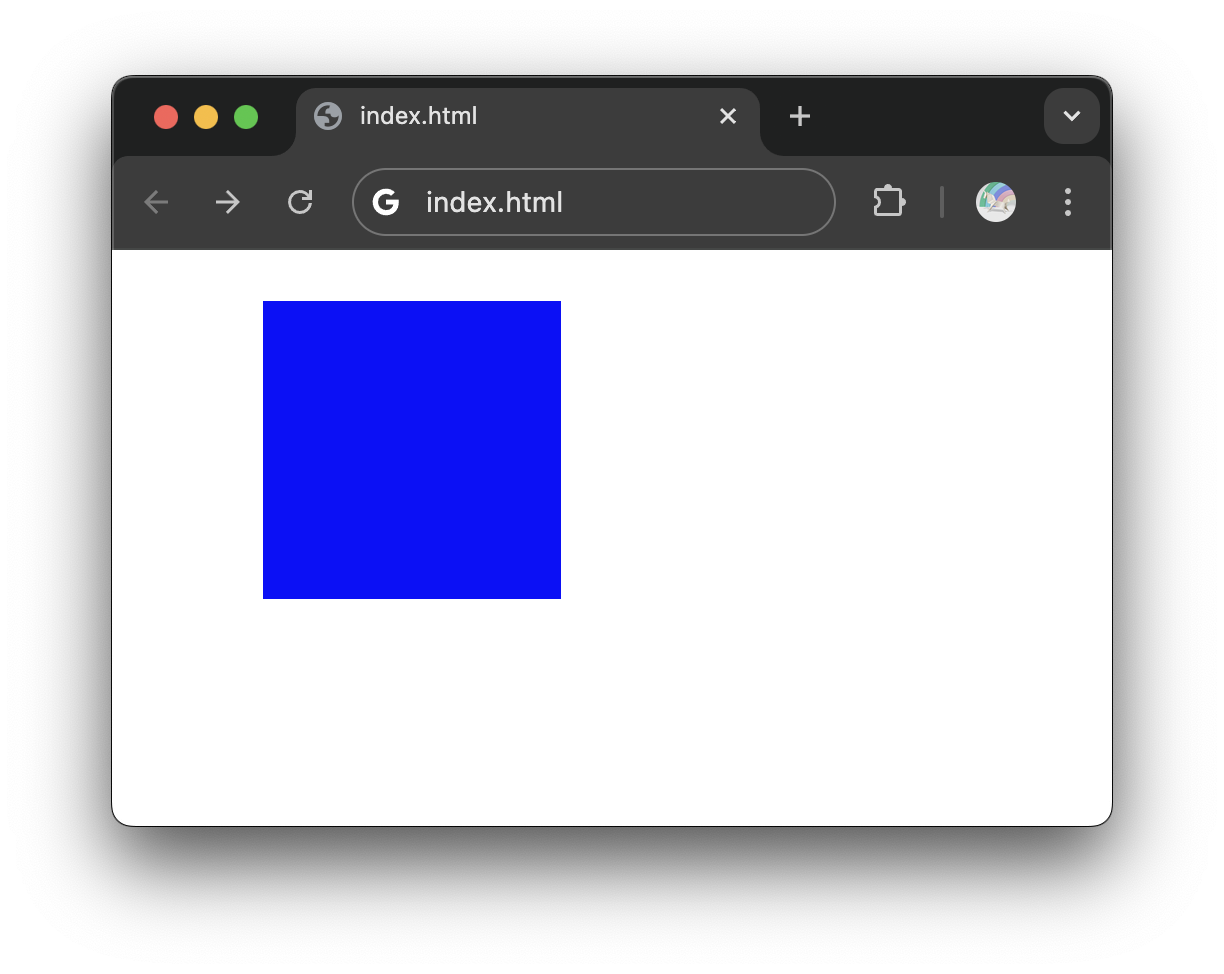Open Chrome's three-dot menu

click(x=1068, y=202)
